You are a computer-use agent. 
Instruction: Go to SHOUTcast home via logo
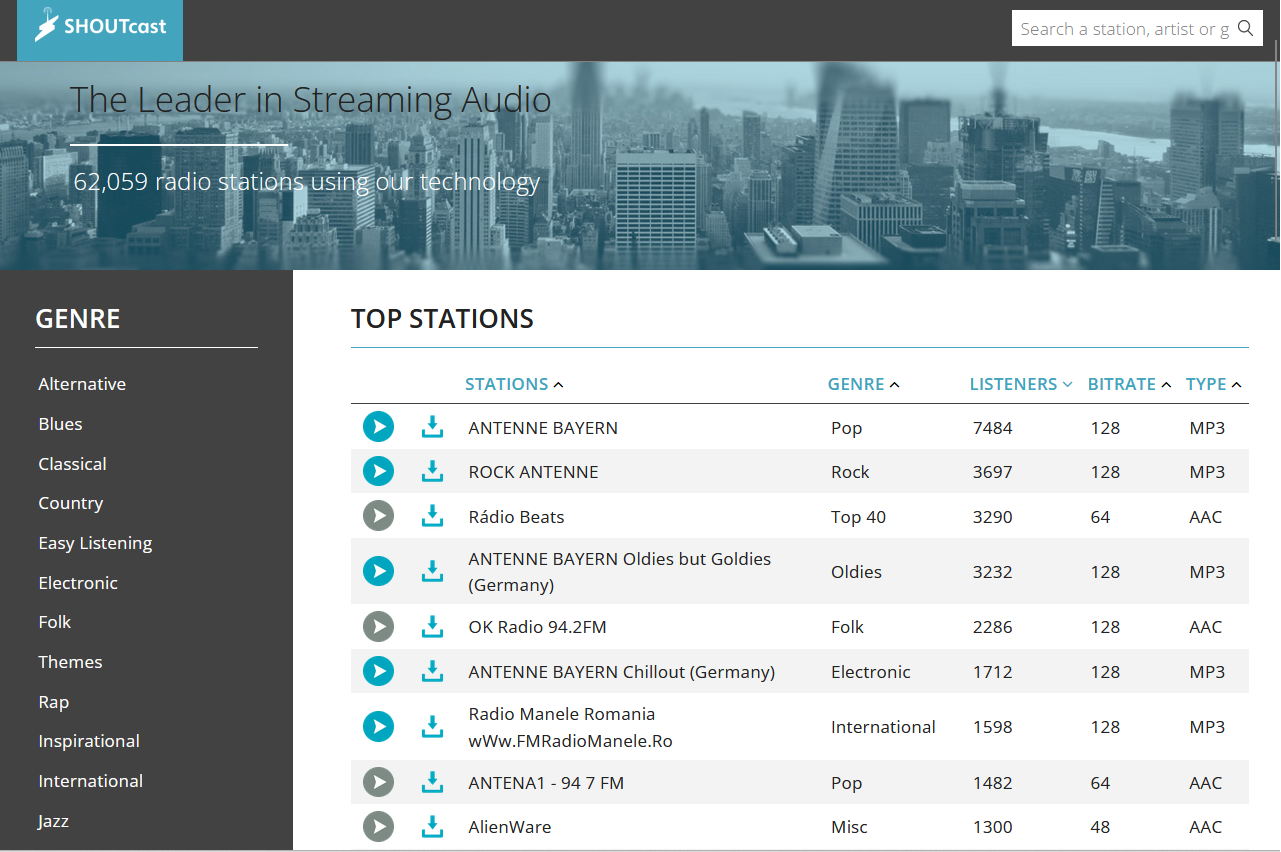[x=100, y=28]
